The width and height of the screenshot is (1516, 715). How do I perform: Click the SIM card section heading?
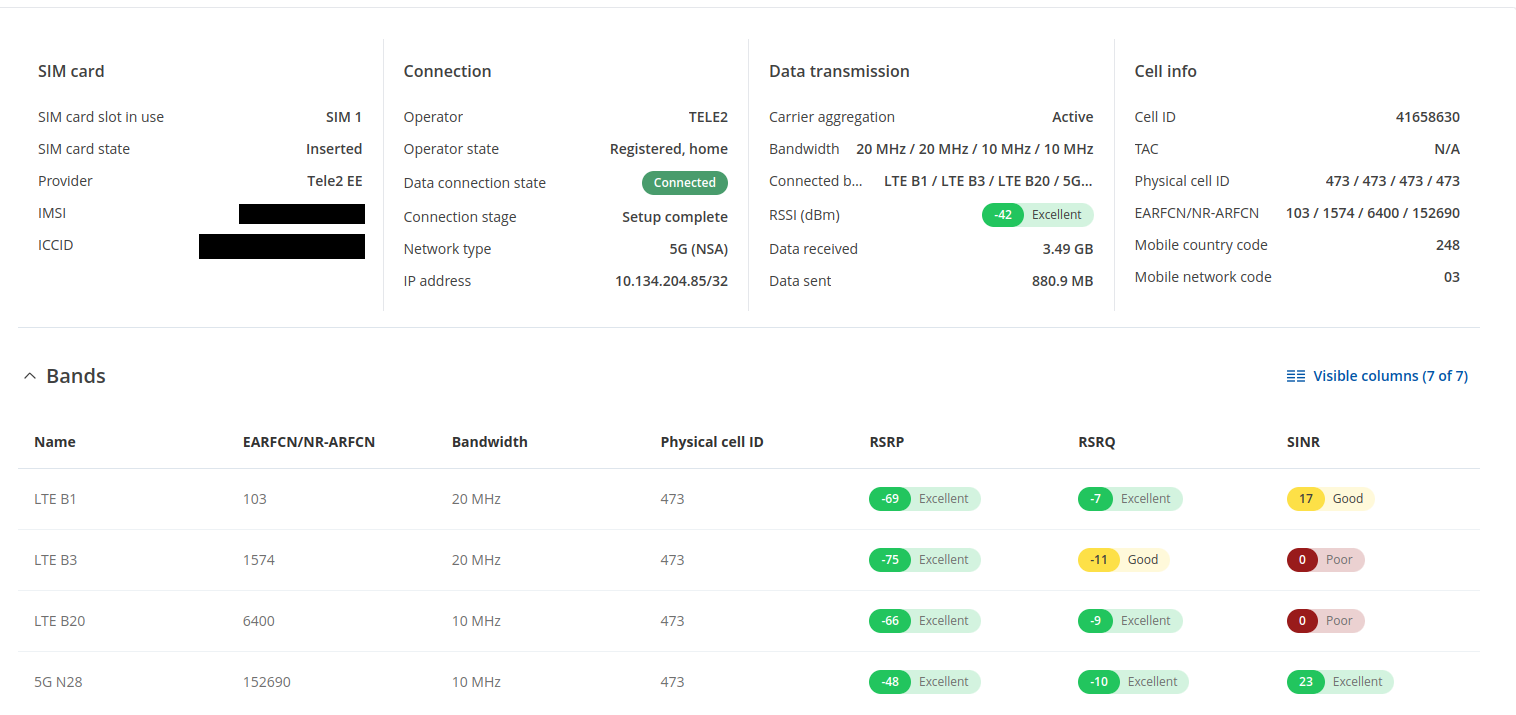point(71,71)
